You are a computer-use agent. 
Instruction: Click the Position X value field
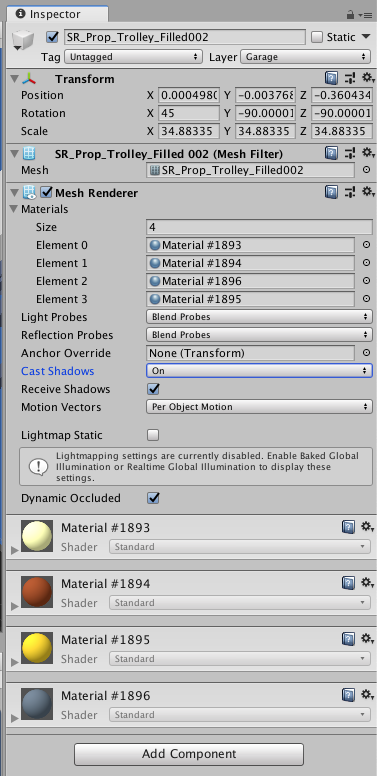tap(189, 95)
